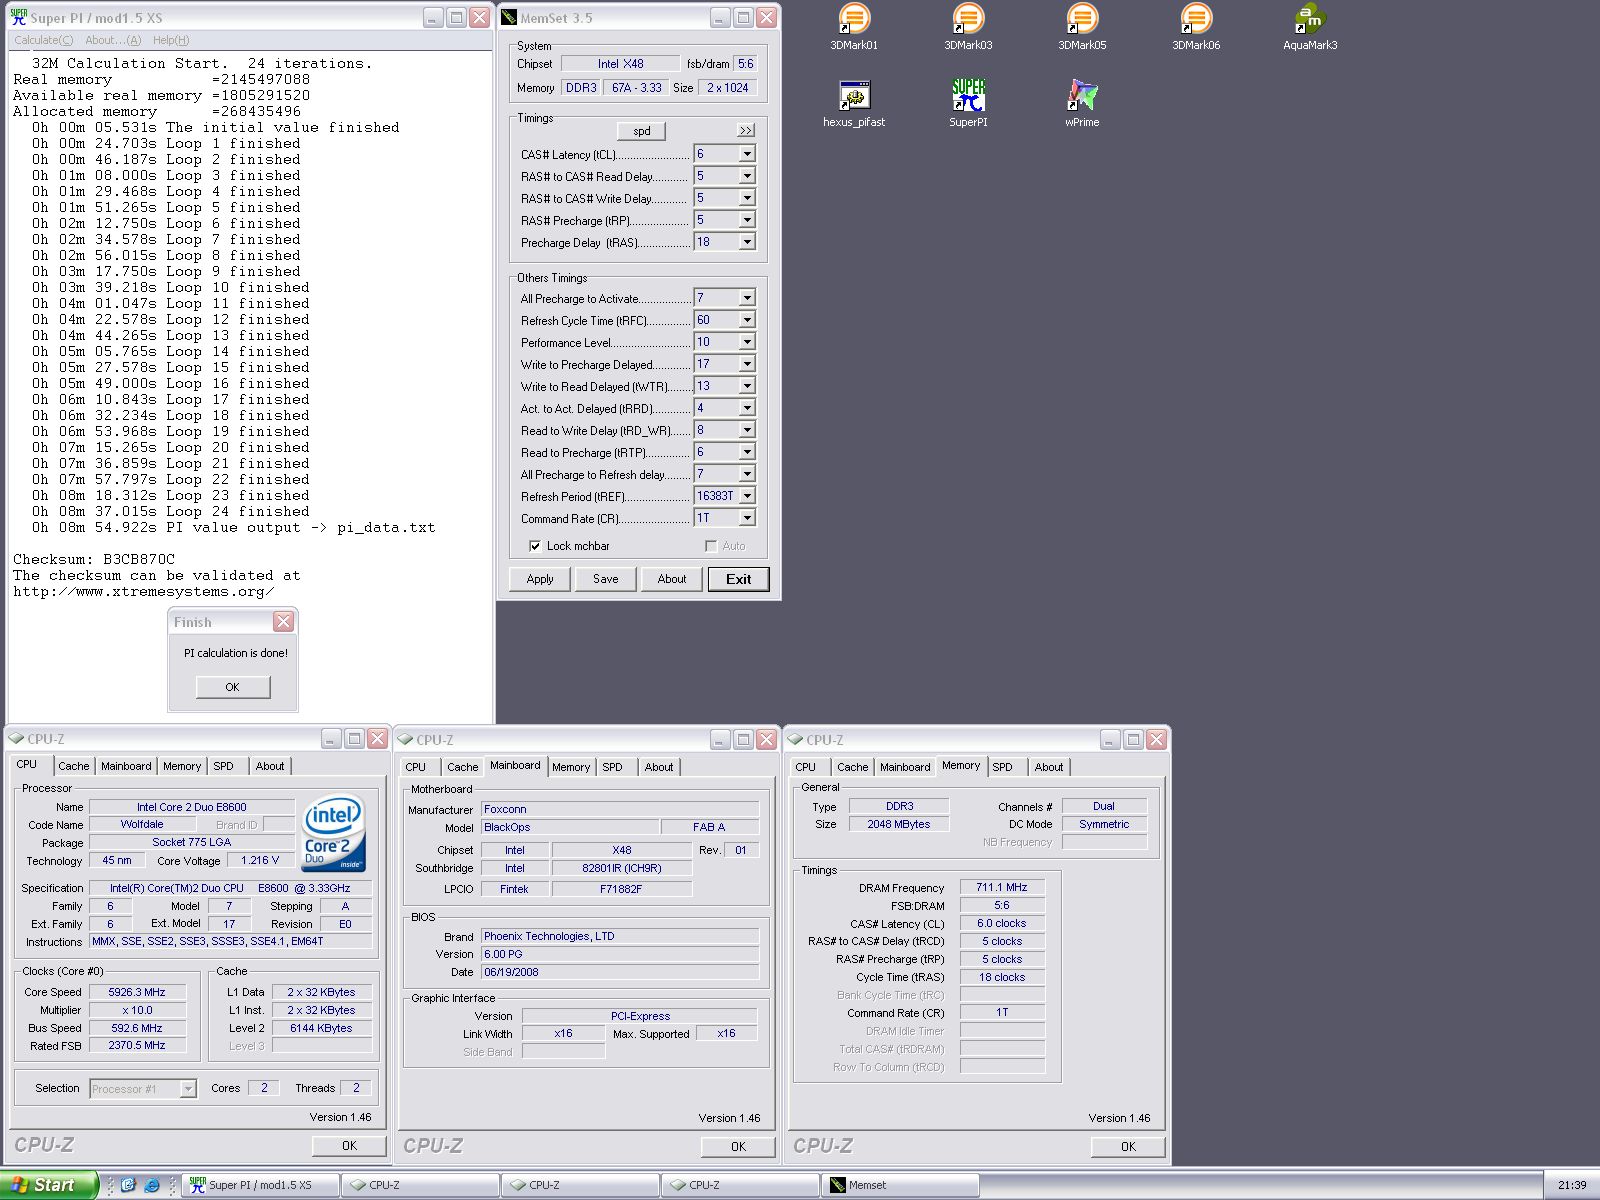
Task: Click the Super PI title bar icon
Action: click(18, 17)
